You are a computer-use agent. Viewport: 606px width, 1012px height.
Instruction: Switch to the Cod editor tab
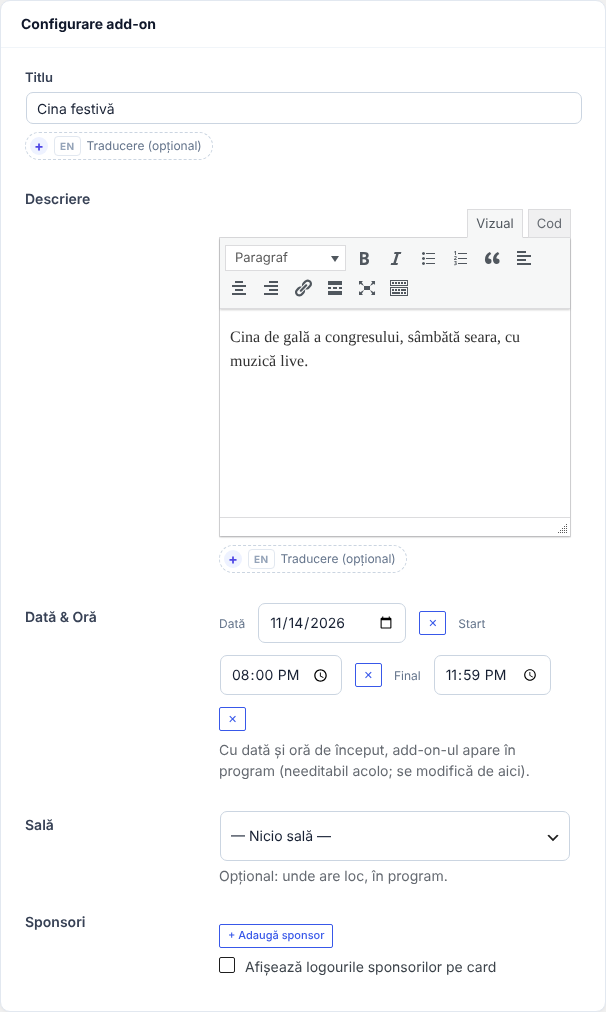(x=549, y=224)
